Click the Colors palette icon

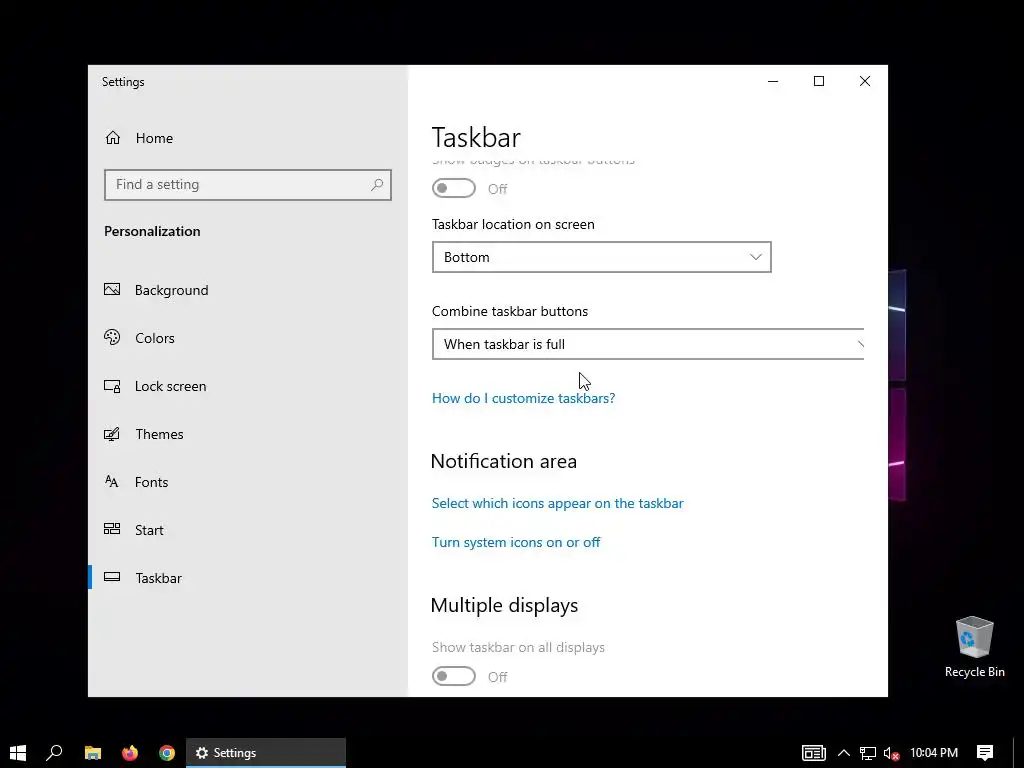[112, 337]
